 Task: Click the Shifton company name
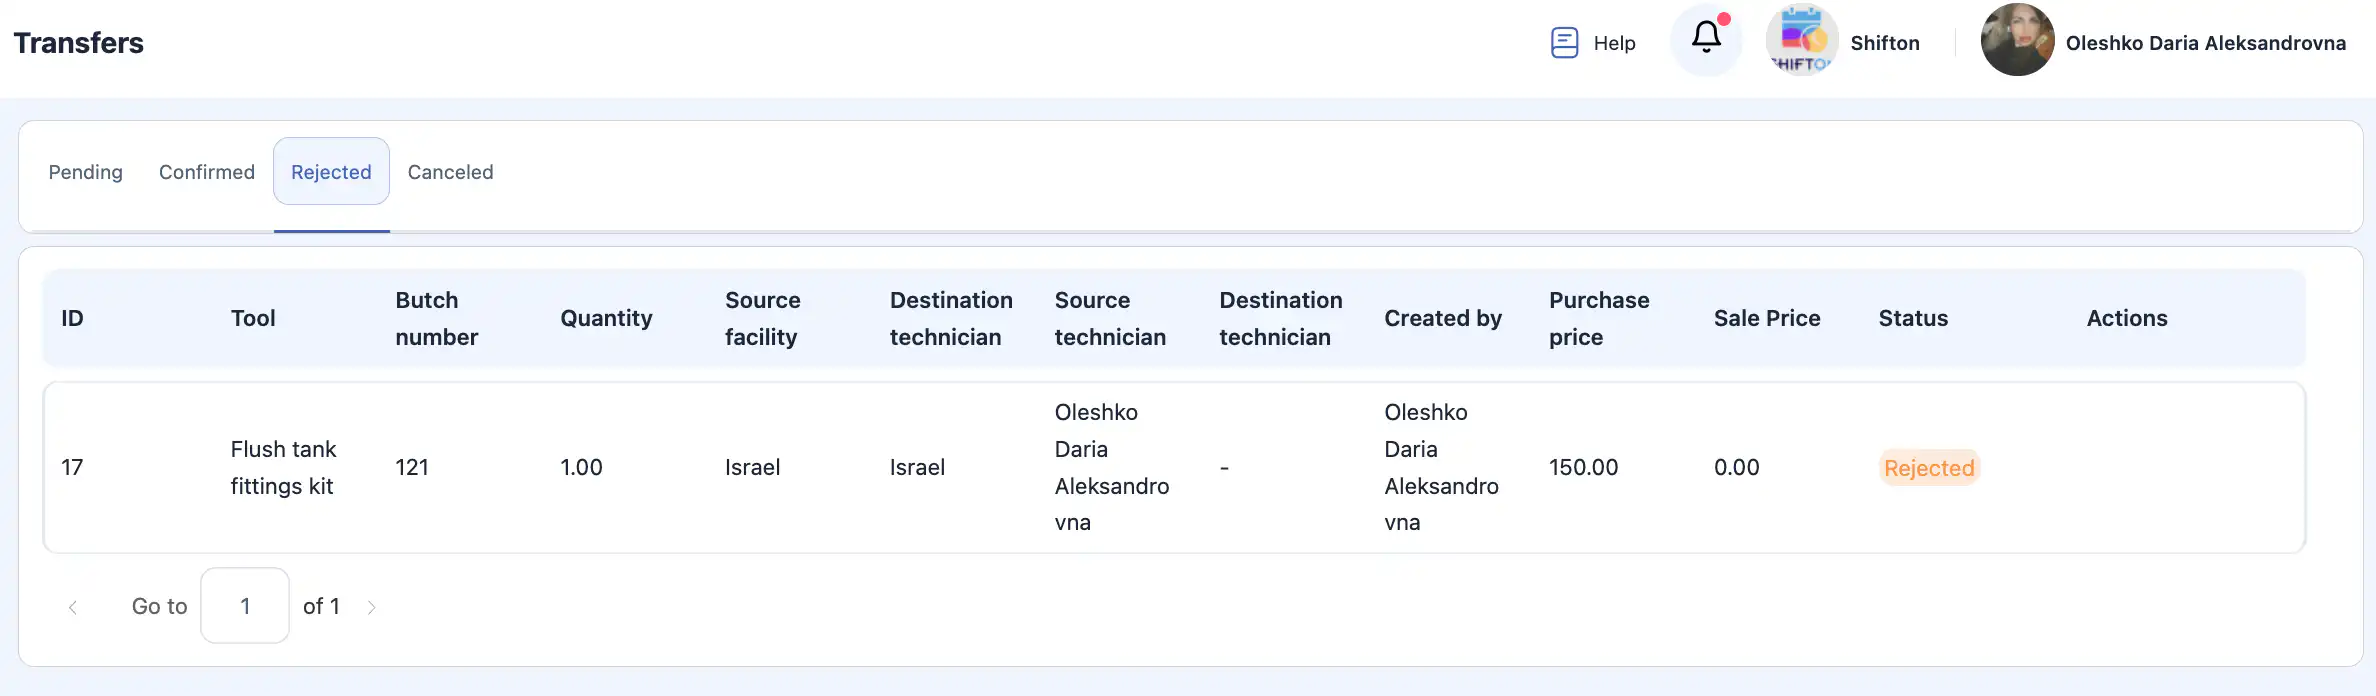[x=1885, y=43]
